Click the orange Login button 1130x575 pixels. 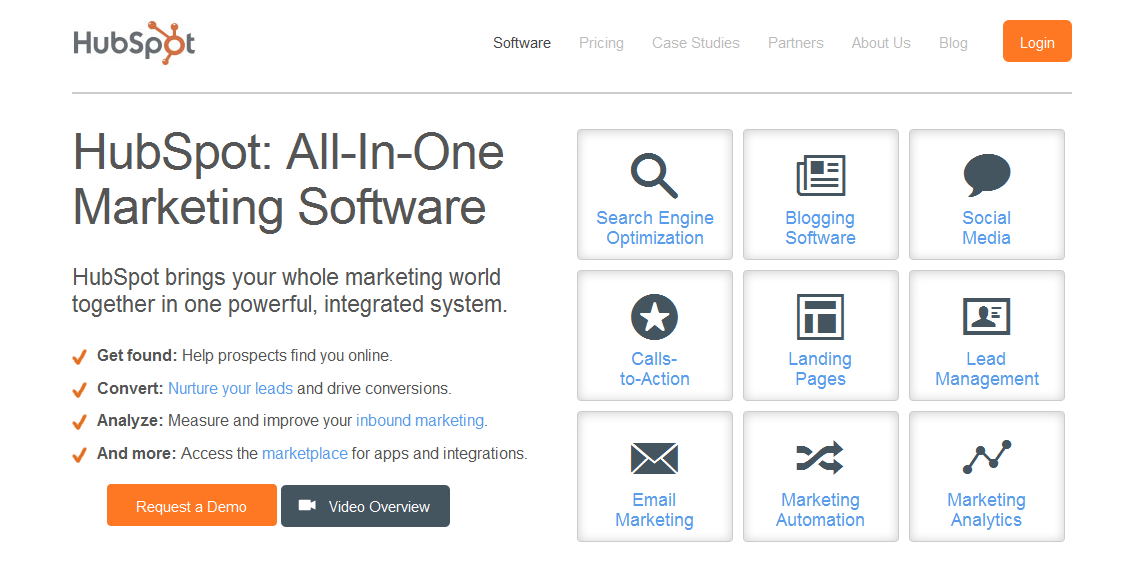pos(1037,41)
